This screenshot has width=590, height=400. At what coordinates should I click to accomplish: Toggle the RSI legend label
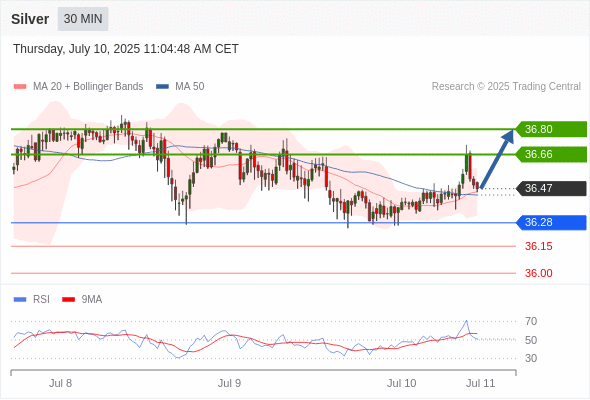coord(41,300)
